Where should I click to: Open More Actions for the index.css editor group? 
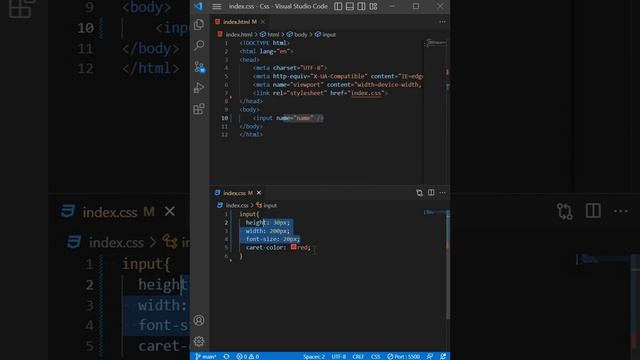[x=442, y=193]
